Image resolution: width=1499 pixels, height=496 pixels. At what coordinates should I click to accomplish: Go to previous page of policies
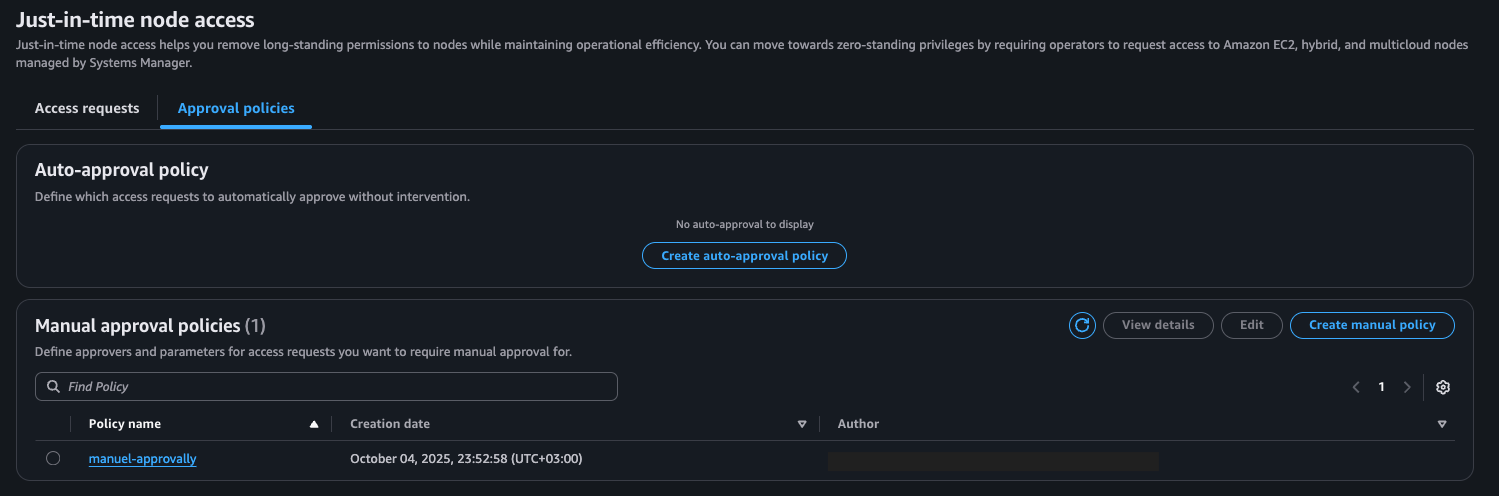(x=1356, y=387)
